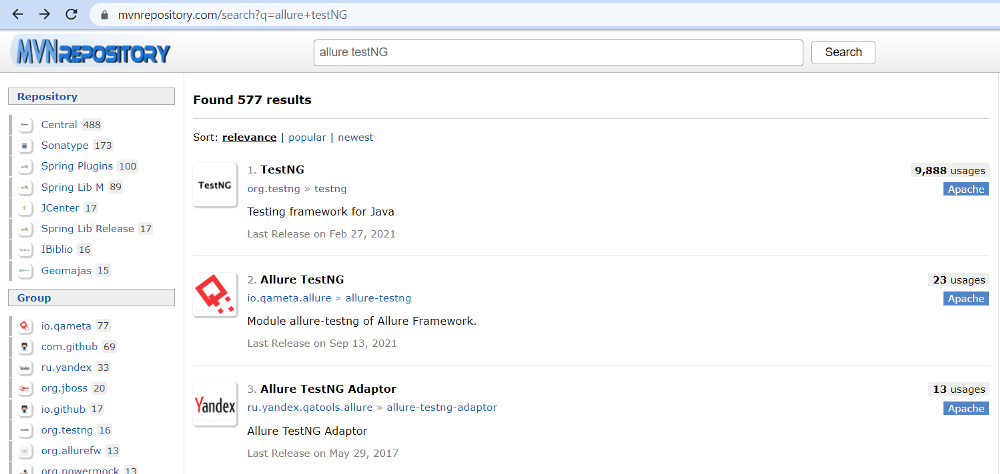1000x474 pixels.
Task: Click the browser address bar URL
Action: [x=232, y=15]
